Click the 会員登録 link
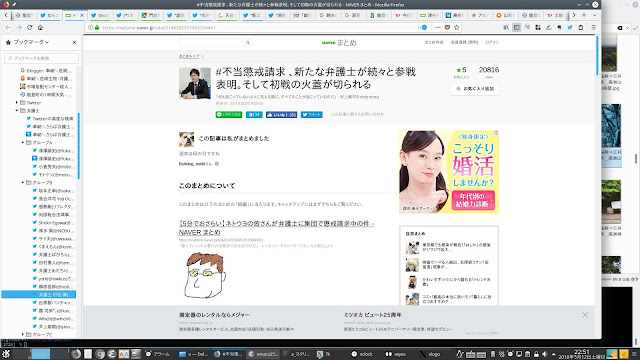This screenshot has height=360, width=640. click(464, 42)
